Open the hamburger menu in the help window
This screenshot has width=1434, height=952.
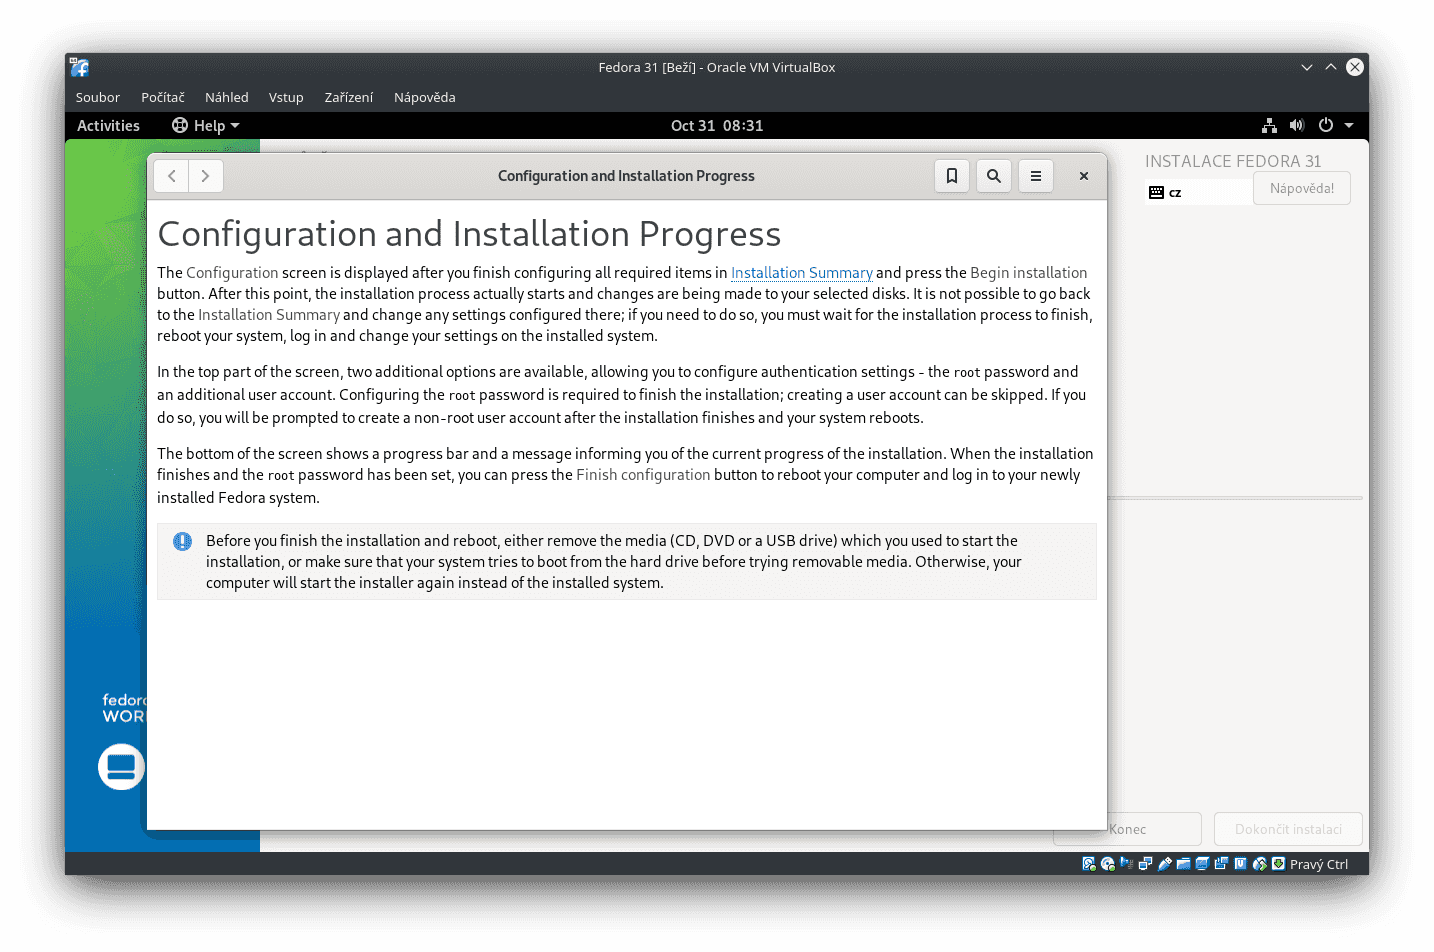[1035, 175]
